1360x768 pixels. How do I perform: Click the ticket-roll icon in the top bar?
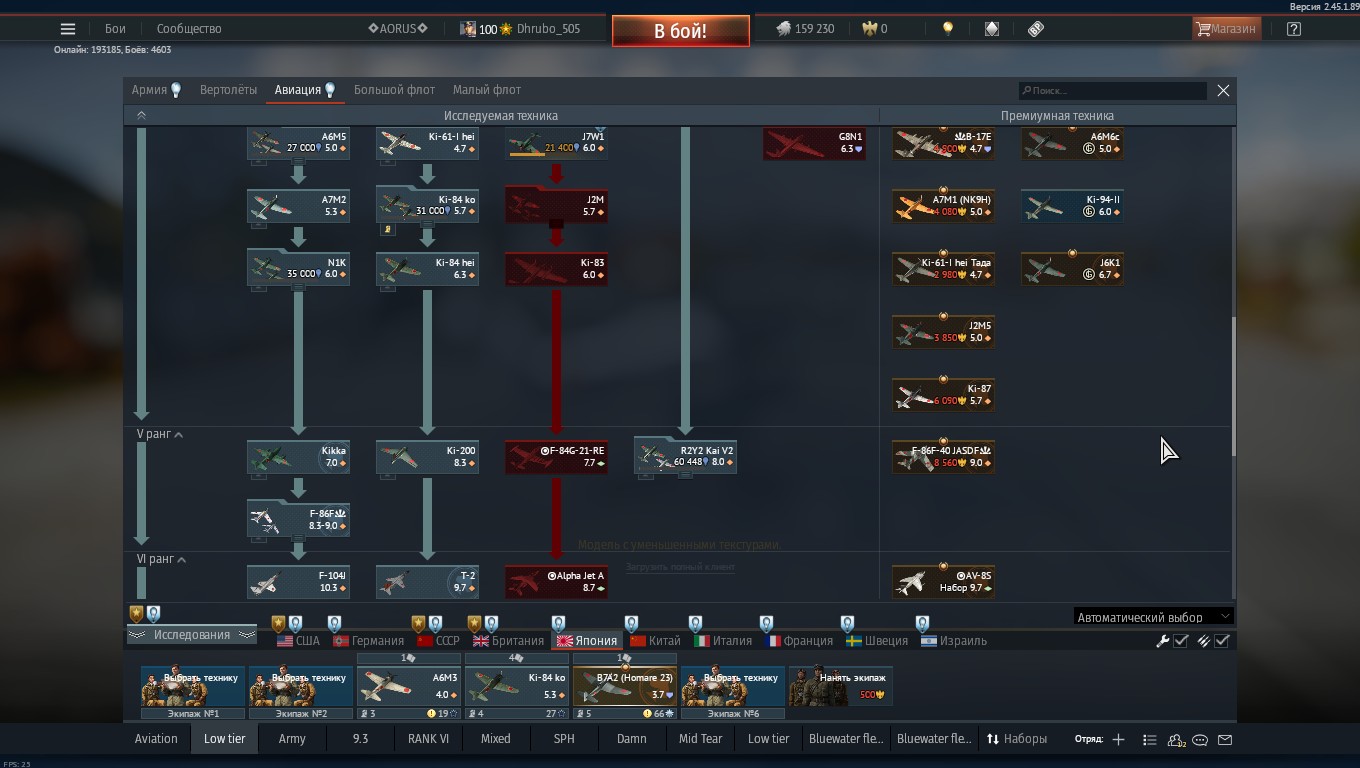click(1036, 29)
